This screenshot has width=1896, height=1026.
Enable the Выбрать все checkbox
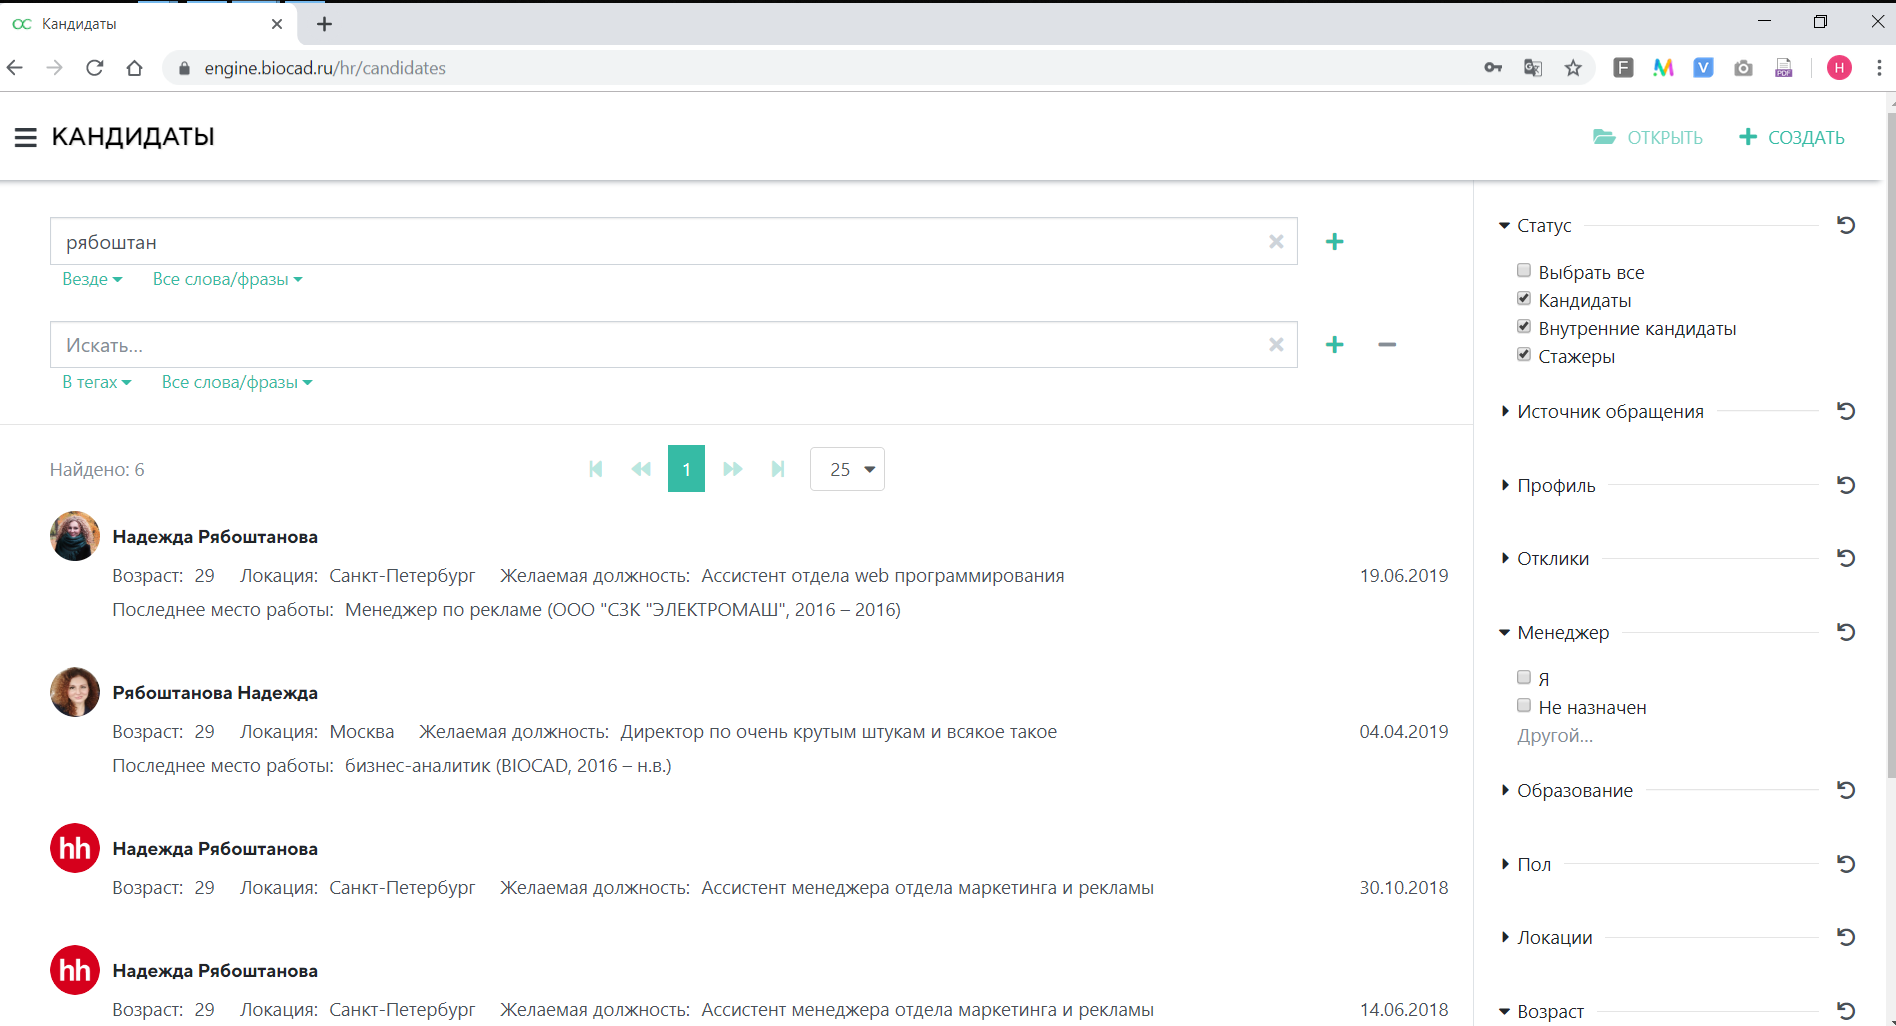tap(1524, 271)
